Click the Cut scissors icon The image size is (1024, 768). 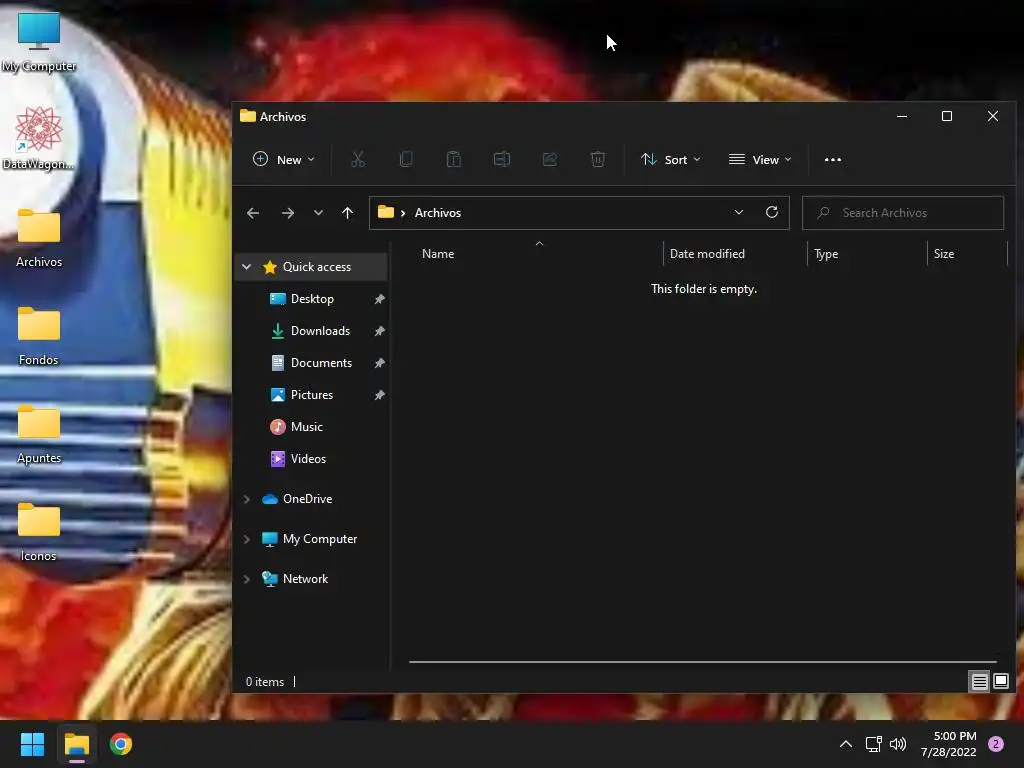[358, 159]
